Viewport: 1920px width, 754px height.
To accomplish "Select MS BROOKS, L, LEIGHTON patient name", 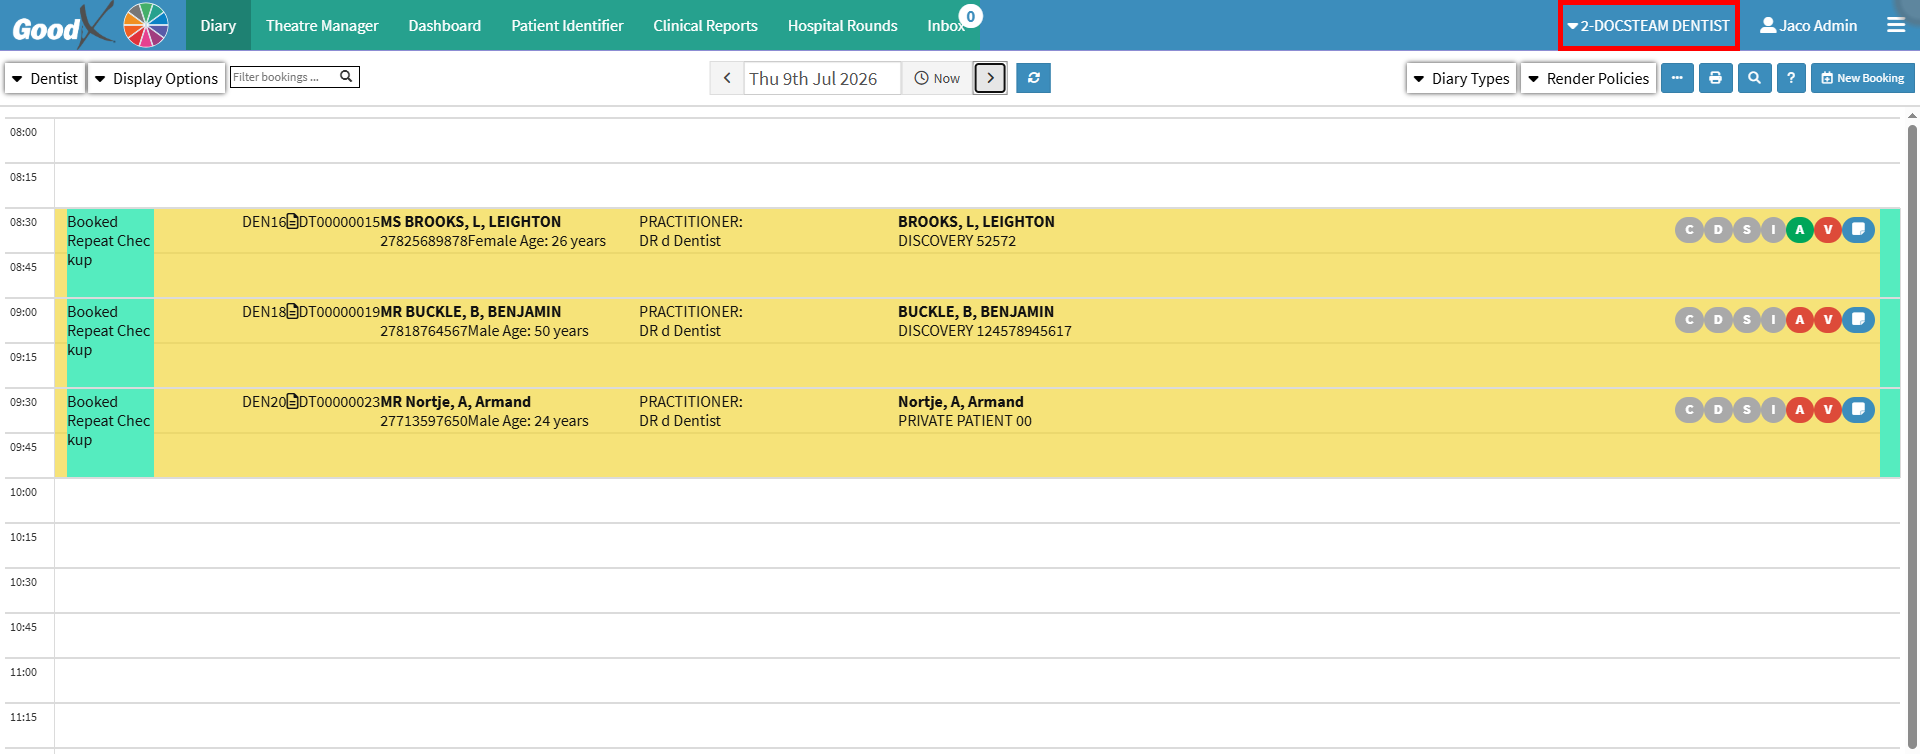I will 470,222.
